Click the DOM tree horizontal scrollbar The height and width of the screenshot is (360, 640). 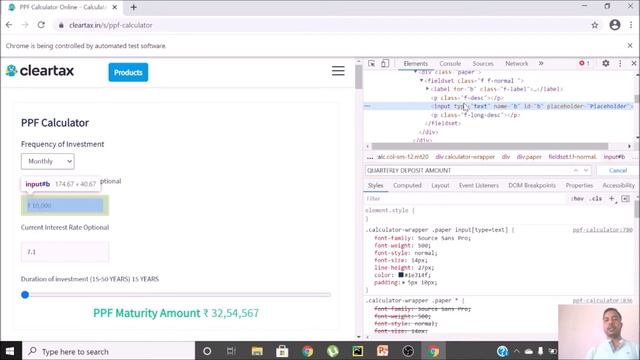(490, 146)
